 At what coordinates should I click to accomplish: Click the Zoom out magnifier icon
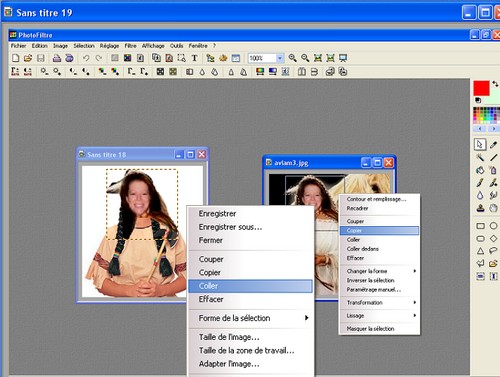[305, 58]
